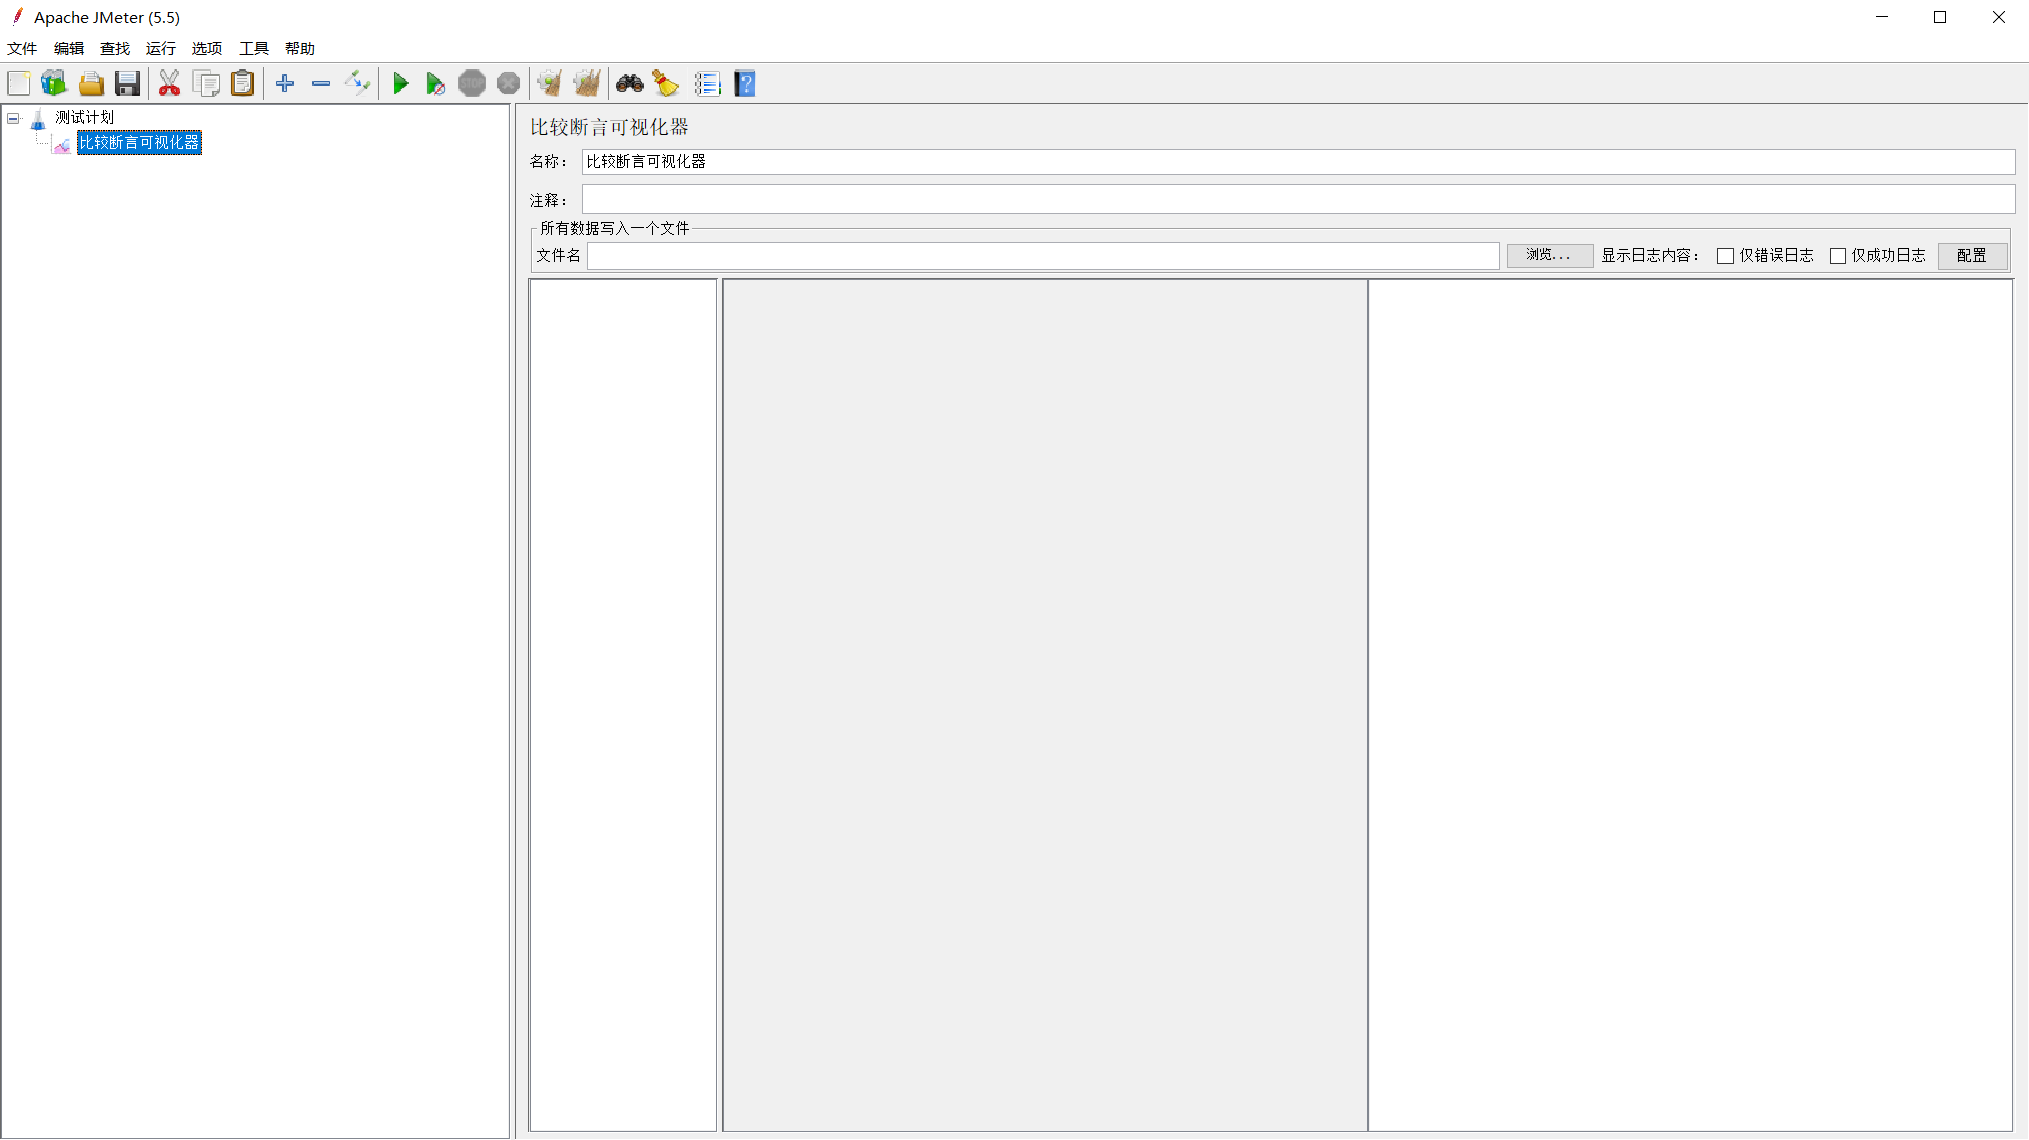Enable the 仅成功日志 checkbox
This screenshot has height=1140, width=2029.
[x=1837, y=257]
